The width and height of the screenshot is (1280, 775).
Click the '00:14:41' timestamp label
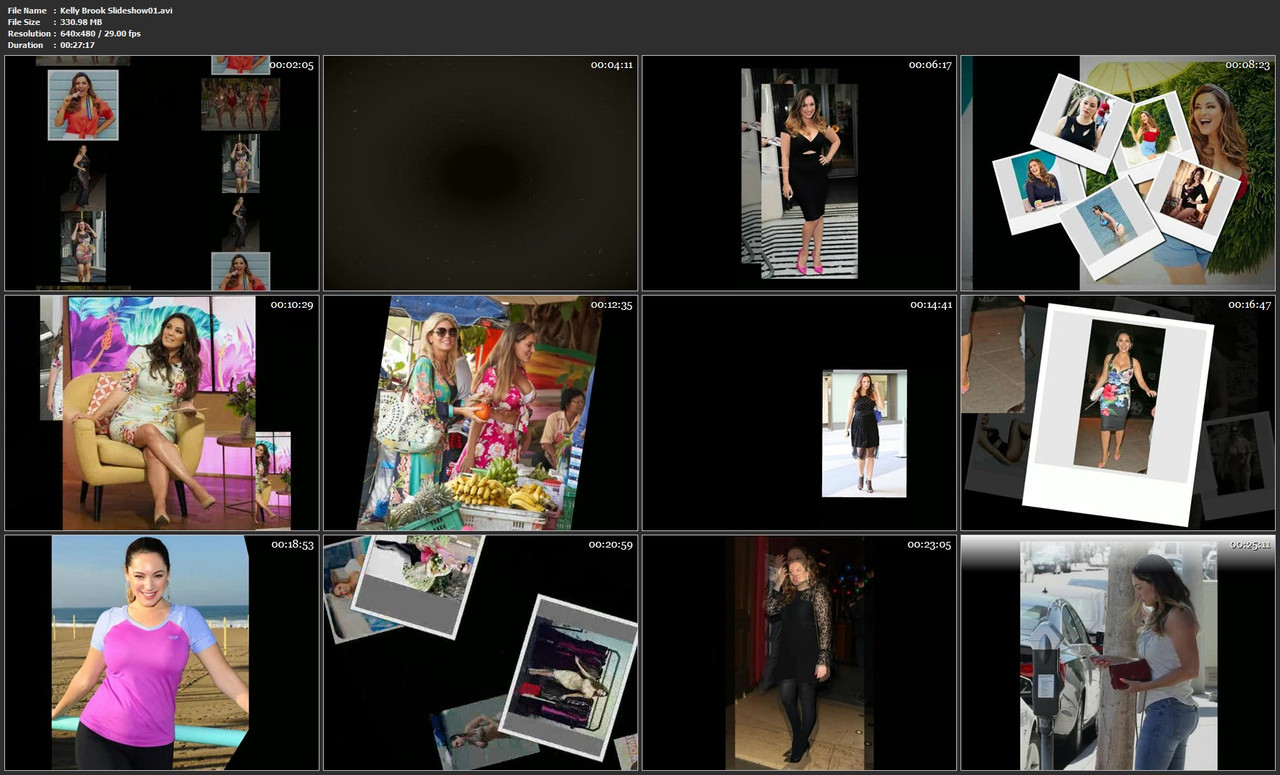coord(930,305)
